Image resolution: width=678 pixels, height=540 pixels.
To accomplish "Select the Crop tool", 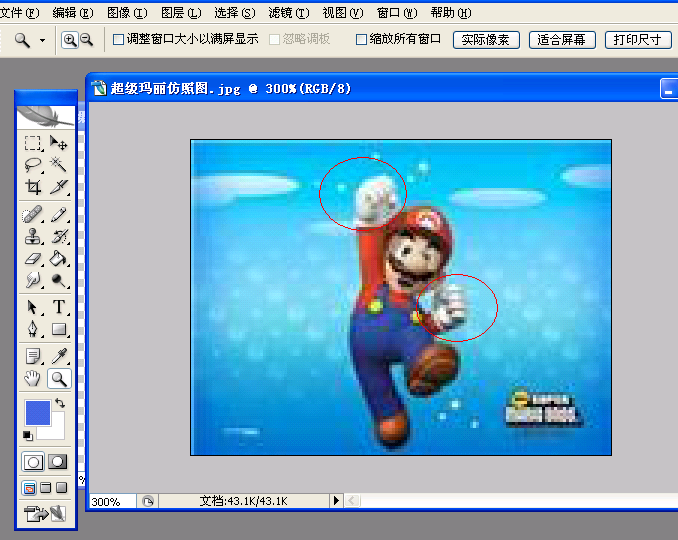I will coord(33,186).
